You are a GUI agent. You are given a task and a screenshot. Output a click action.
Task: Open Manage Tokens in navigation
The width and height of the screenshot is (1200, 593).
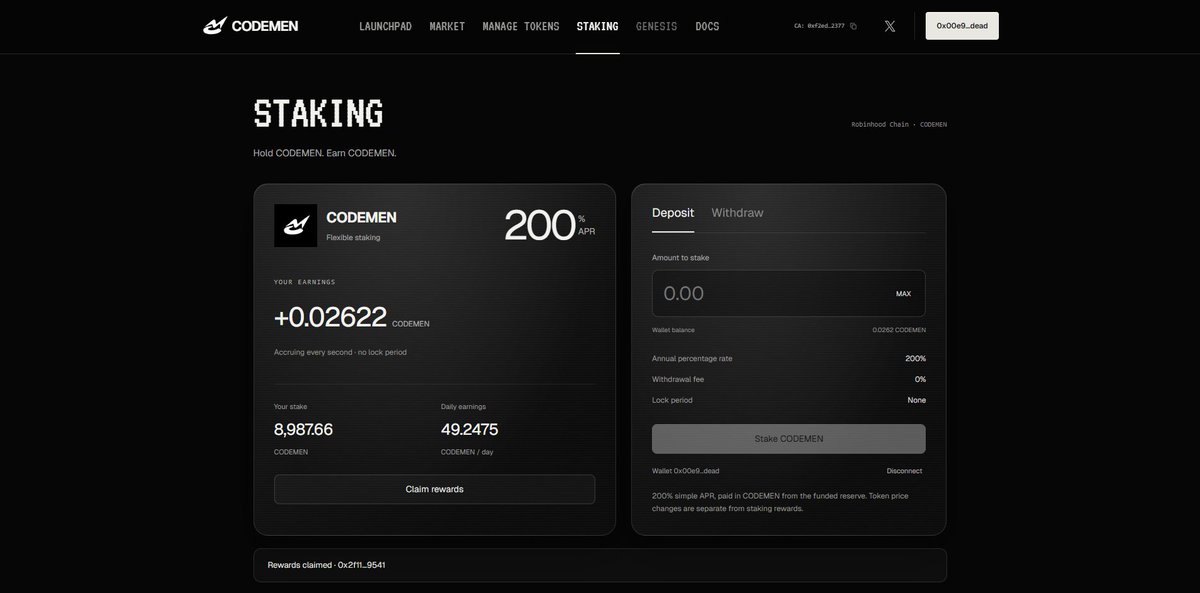point(521,26)
